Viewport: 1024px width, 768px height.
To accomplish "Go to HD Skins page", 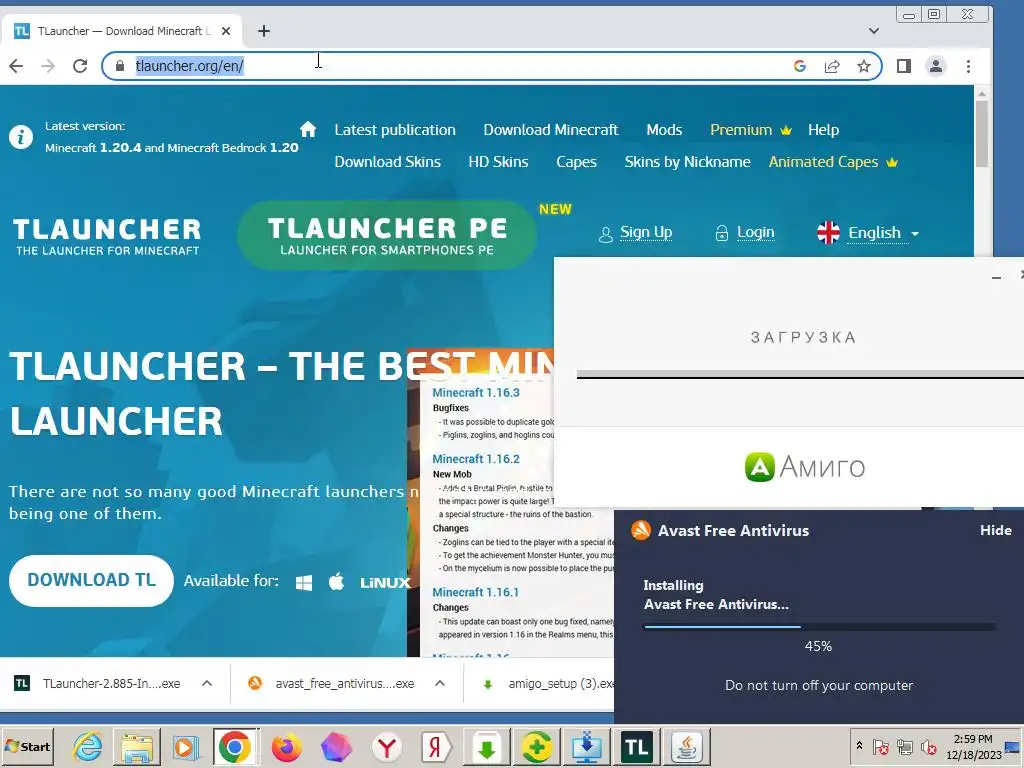I will pos(498,162).
